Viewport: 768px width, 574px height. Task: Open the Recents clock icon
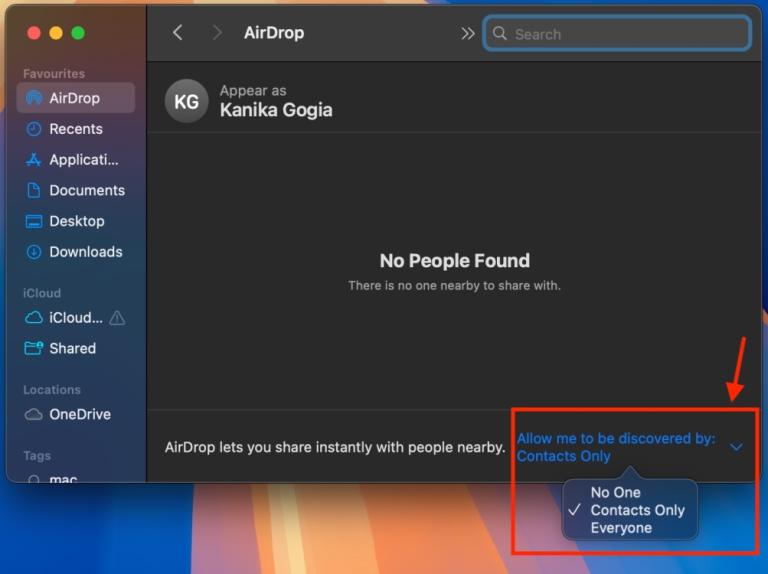(33, 129)
